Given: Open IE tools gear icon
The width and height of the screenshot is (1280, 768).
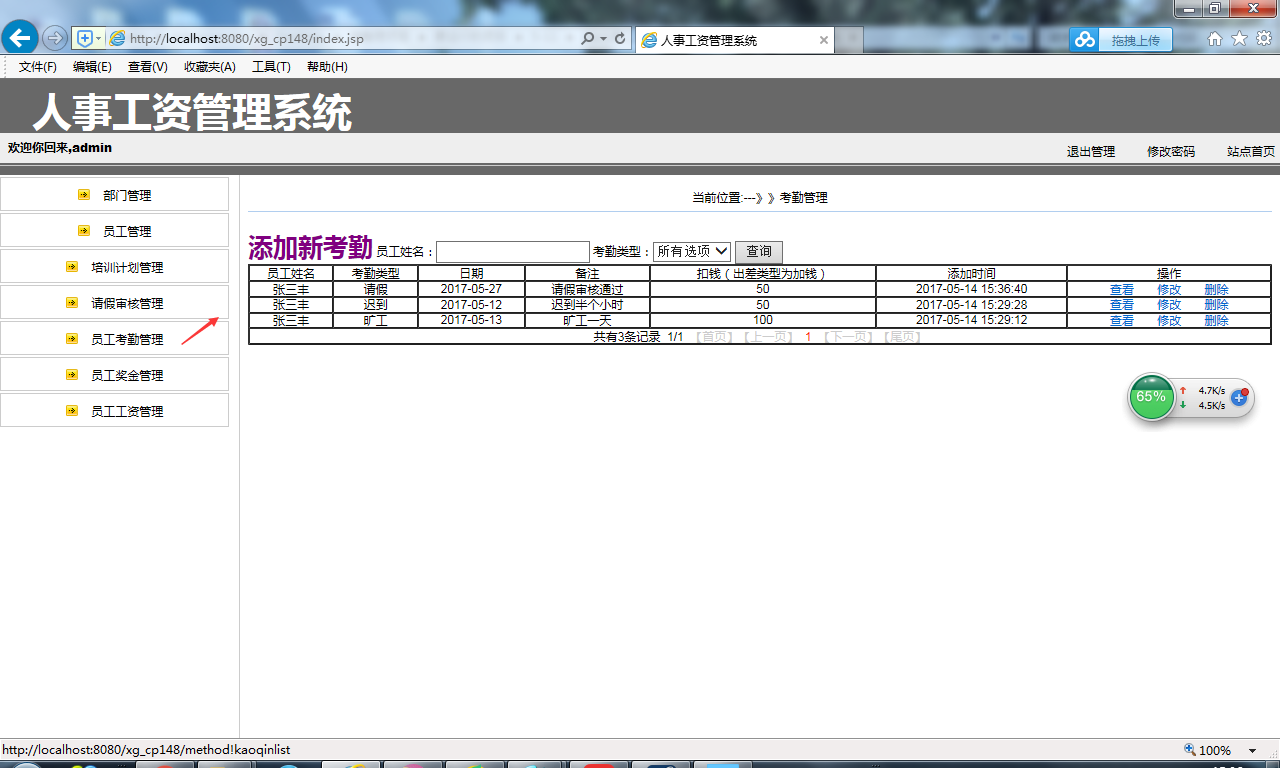Looking at the screenshot, I should pos(1264,39).
